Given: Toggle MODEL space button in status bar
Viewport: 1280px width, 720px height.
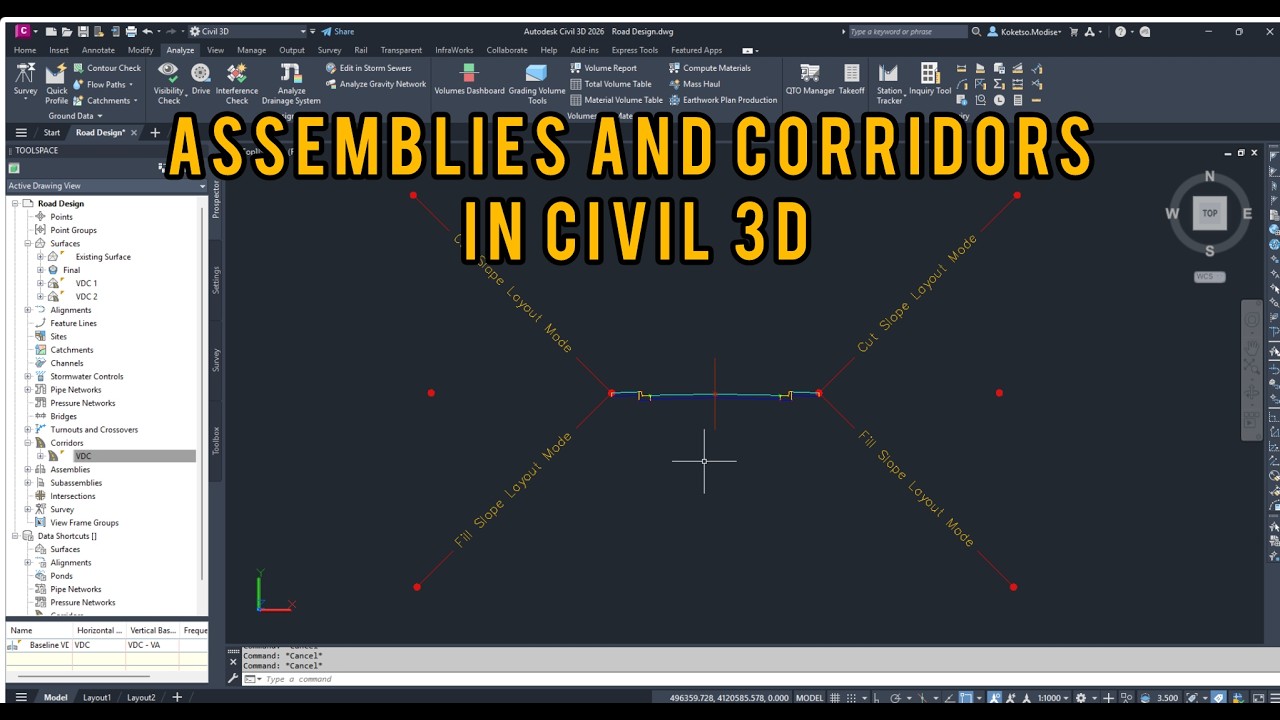Looking at the screenshot, I should coord(809,698).
